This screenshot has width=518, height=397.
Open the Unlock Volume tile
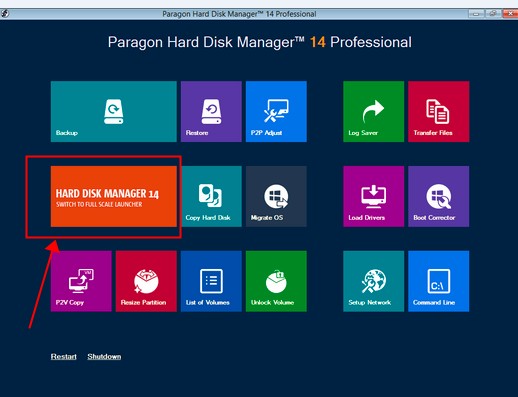click(x=276, y=281)
